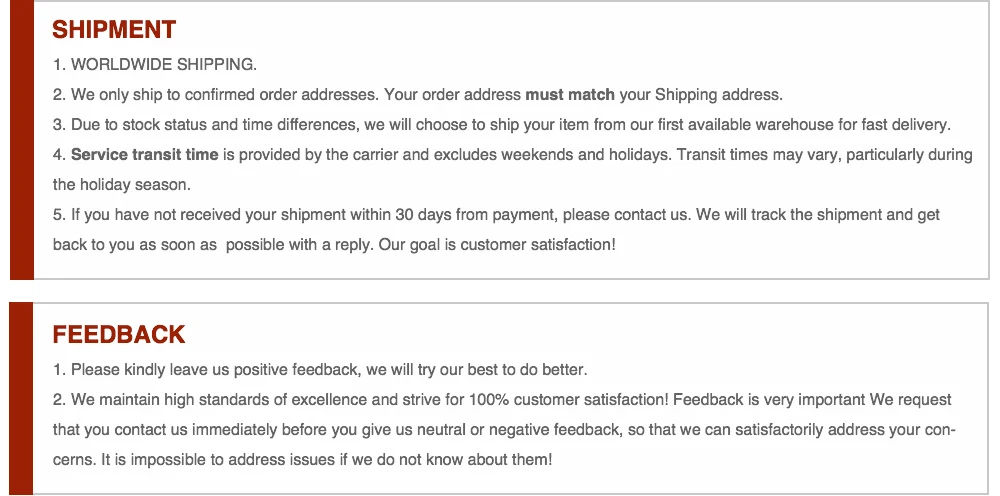This screenshot has width=1000, height=496.
Task: Click the bold "must match" text
Action: (x=570, y=95)
